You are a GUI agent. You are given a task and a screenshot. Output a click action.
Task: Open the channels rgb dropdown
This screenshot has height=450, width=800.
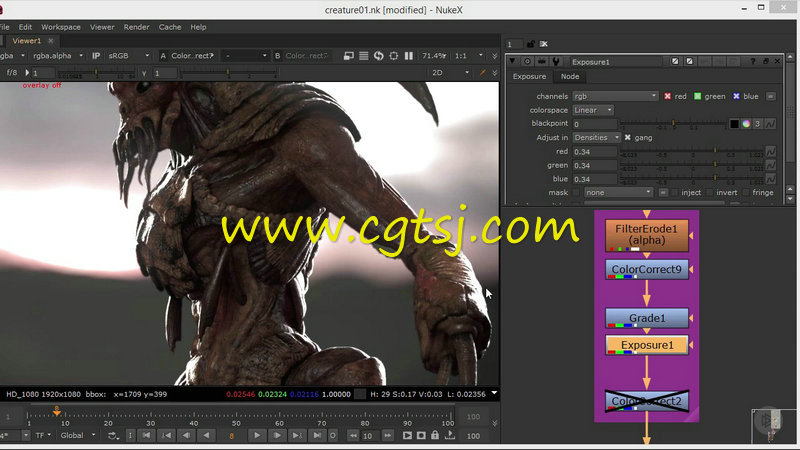click(615, 96)
